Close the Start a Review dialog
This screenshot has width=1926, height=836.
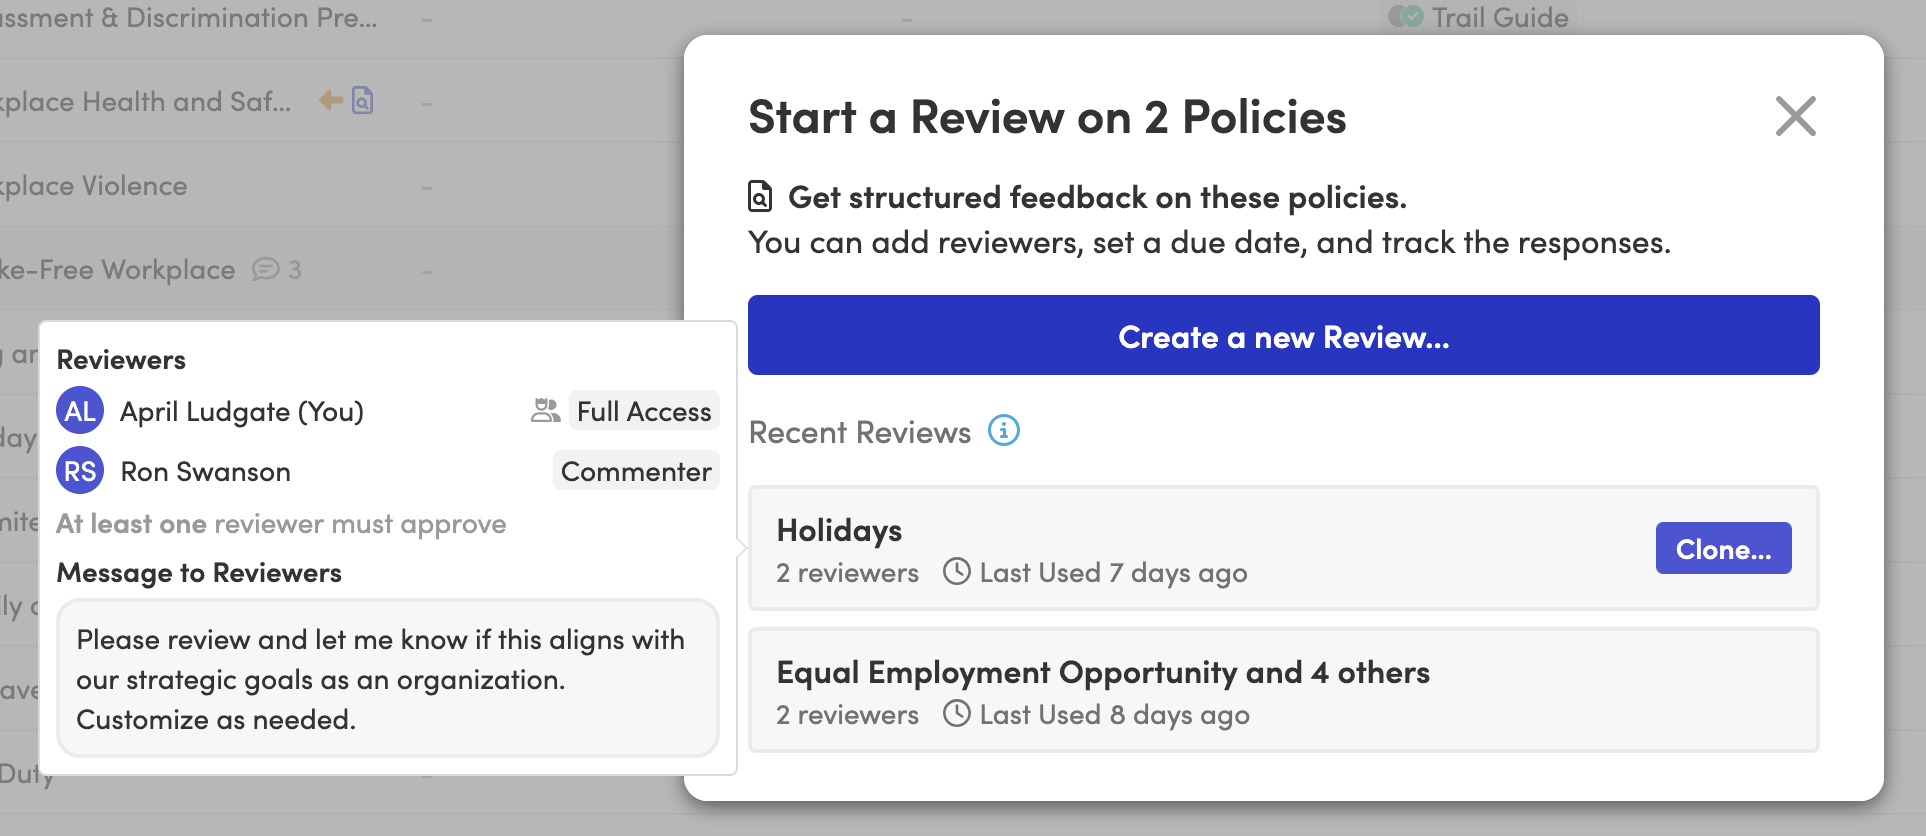1795,117
